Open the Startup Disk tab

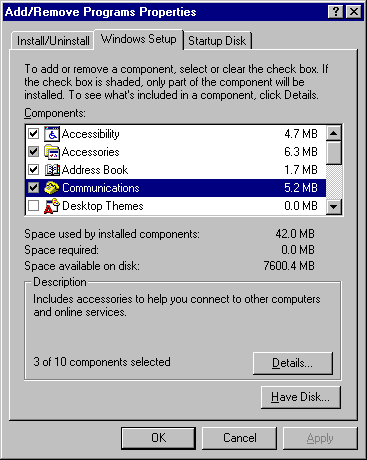point(217,41)
